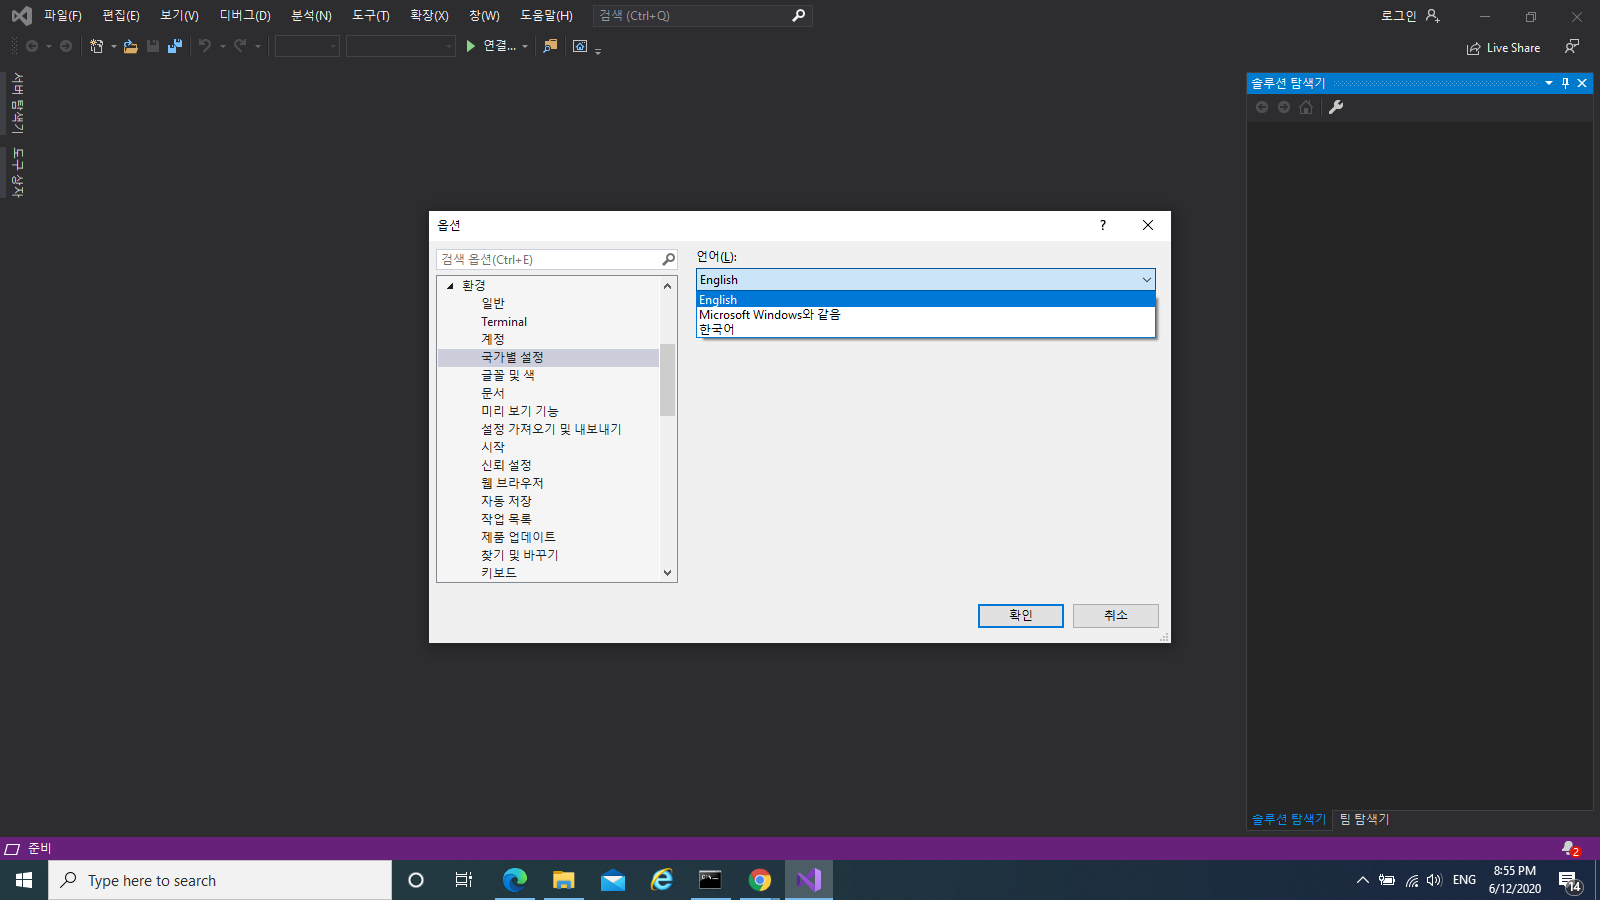
Task: Click the Live Share button
Action: (1503, 48)
